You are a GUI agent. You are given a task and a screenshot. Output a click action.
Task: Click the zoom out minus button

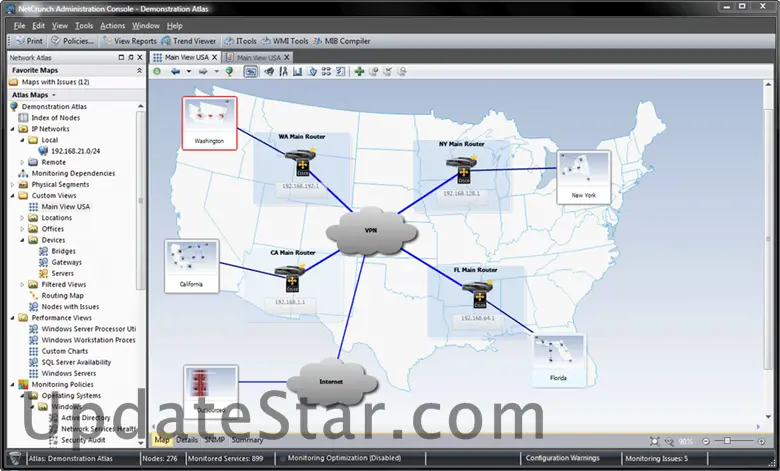tap(705, 441)
